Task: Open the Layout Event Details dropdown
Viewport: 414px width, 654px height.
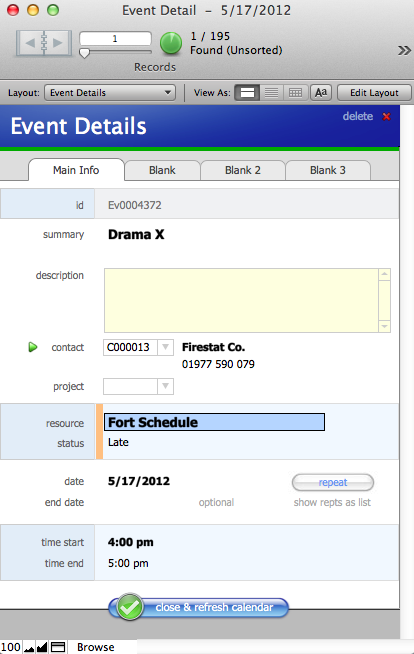Action: (x=110, y=93)
